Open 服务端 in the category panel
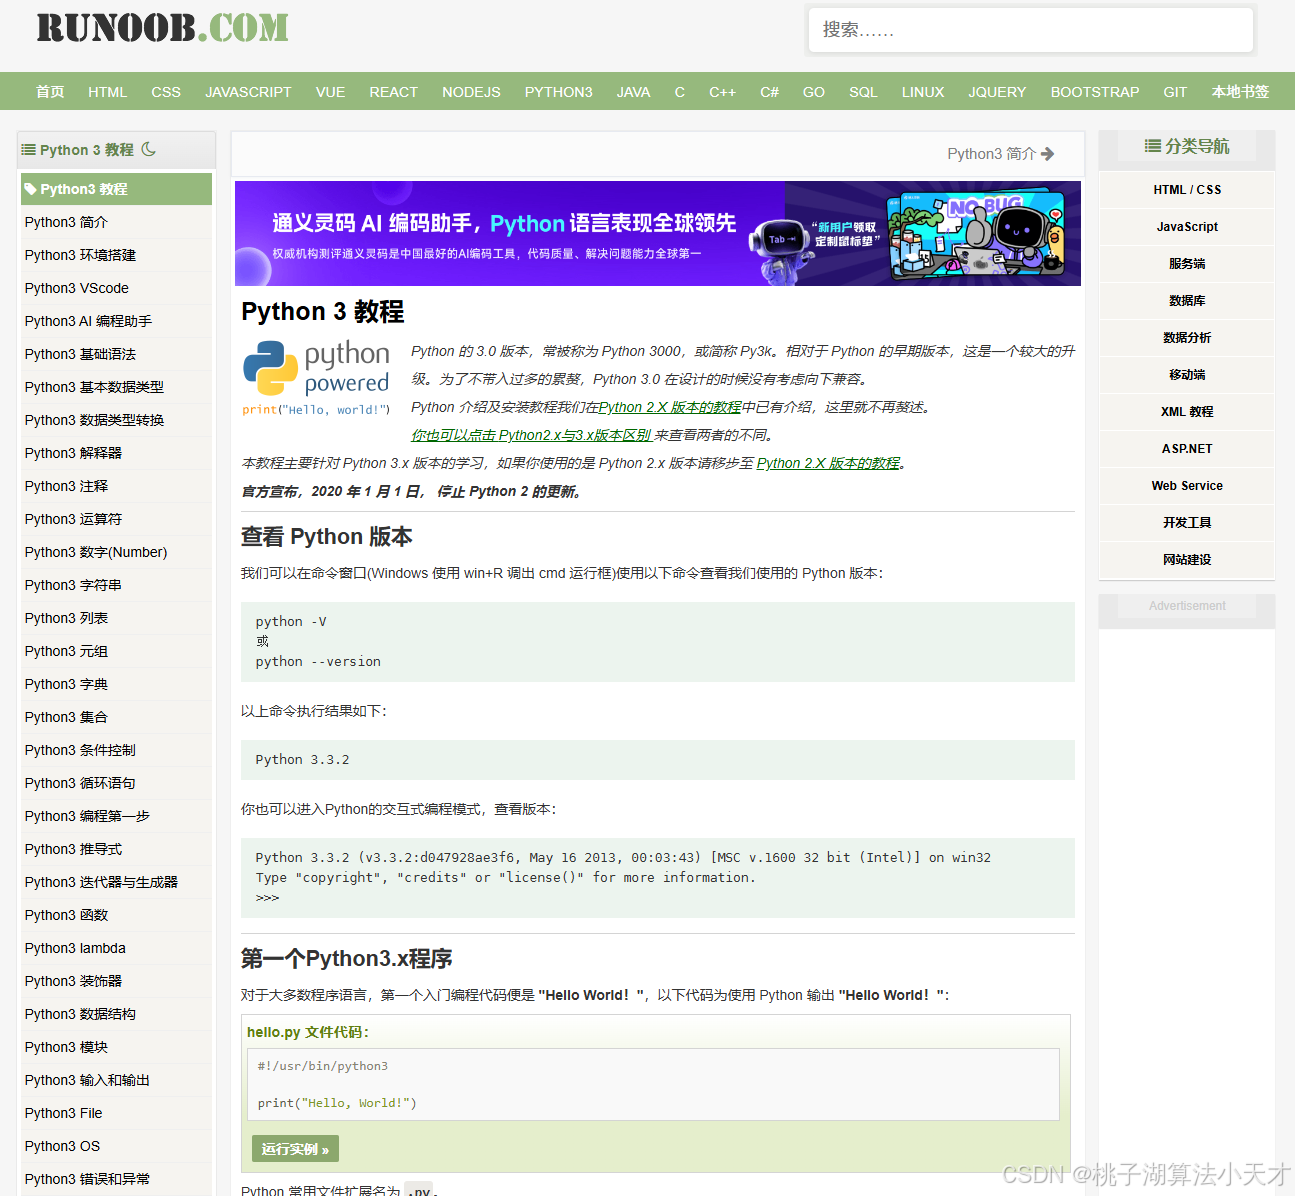1295x1196 pixels. pos(1187,264)
